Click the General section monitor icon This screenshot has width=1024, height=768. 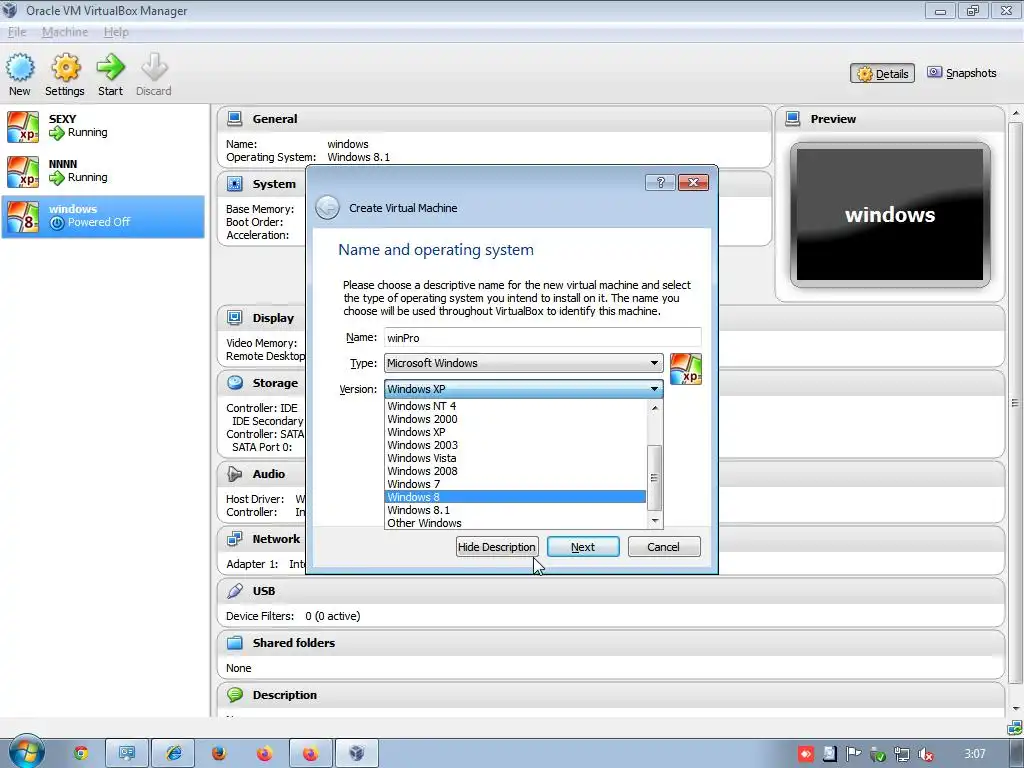point(234,119)
